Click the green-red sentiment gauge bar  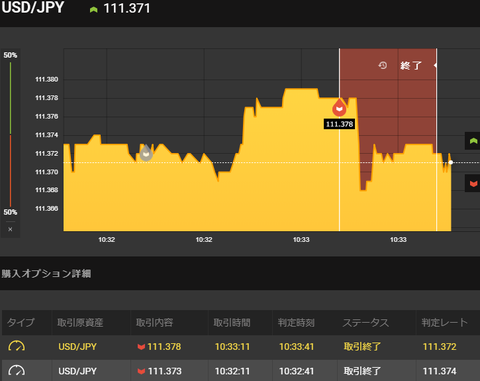tap(10, 134)
